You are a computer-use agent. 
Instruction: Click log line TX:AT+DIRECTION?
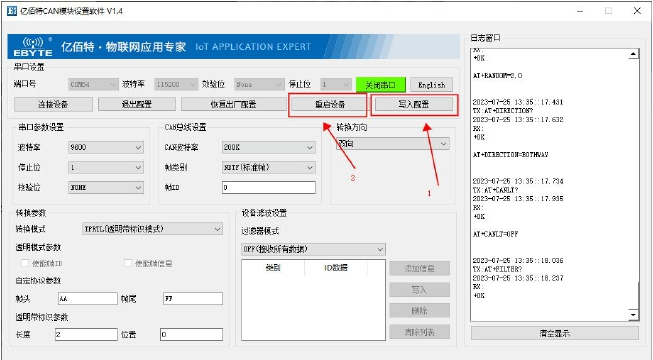[x=503, y=111]
